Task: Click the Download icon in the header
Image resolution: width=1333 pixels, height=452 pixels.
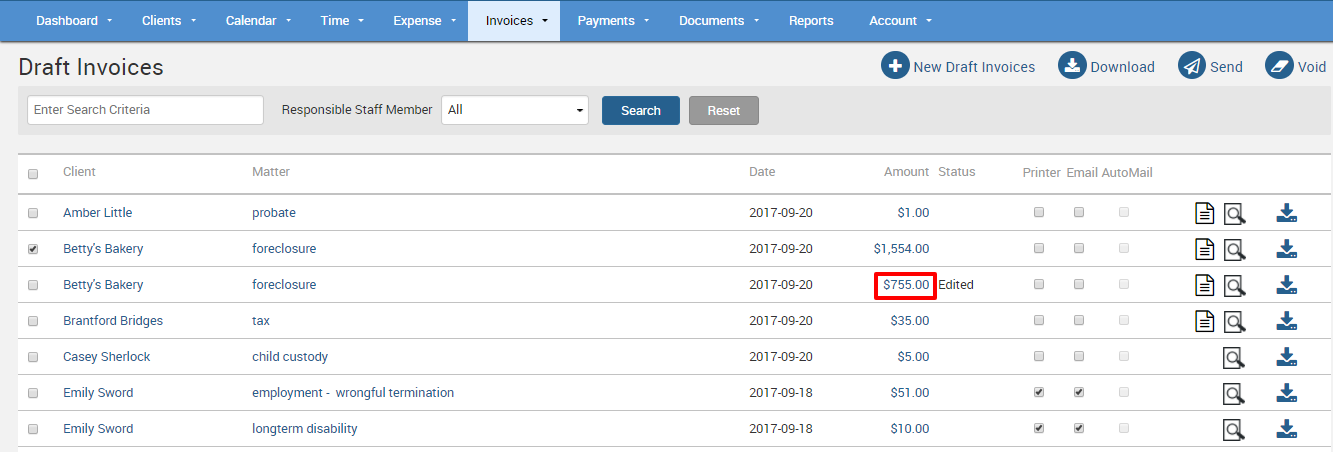Action: pyautogui.click(x=1072, y=66)
